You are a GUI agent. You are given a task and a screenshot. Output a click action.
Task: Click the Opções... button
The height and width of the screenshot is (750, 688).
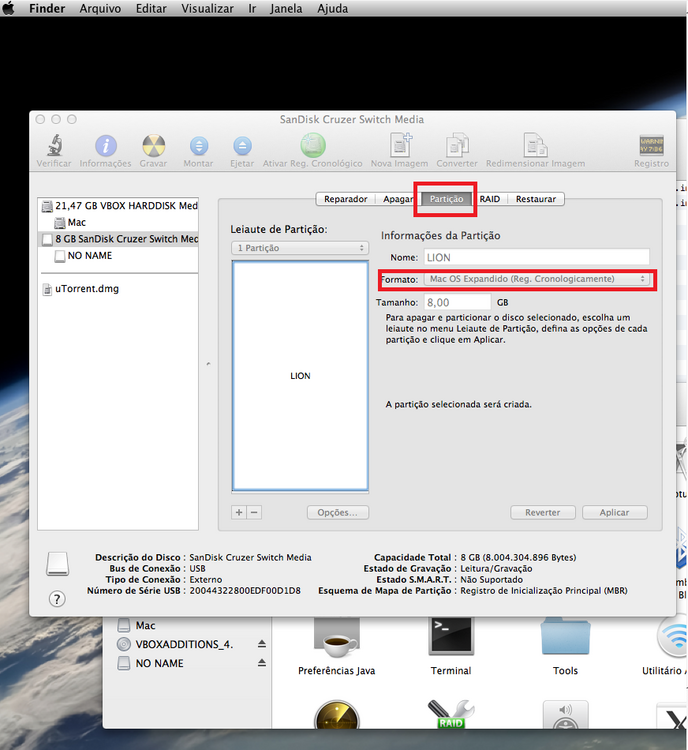(337, 512)
